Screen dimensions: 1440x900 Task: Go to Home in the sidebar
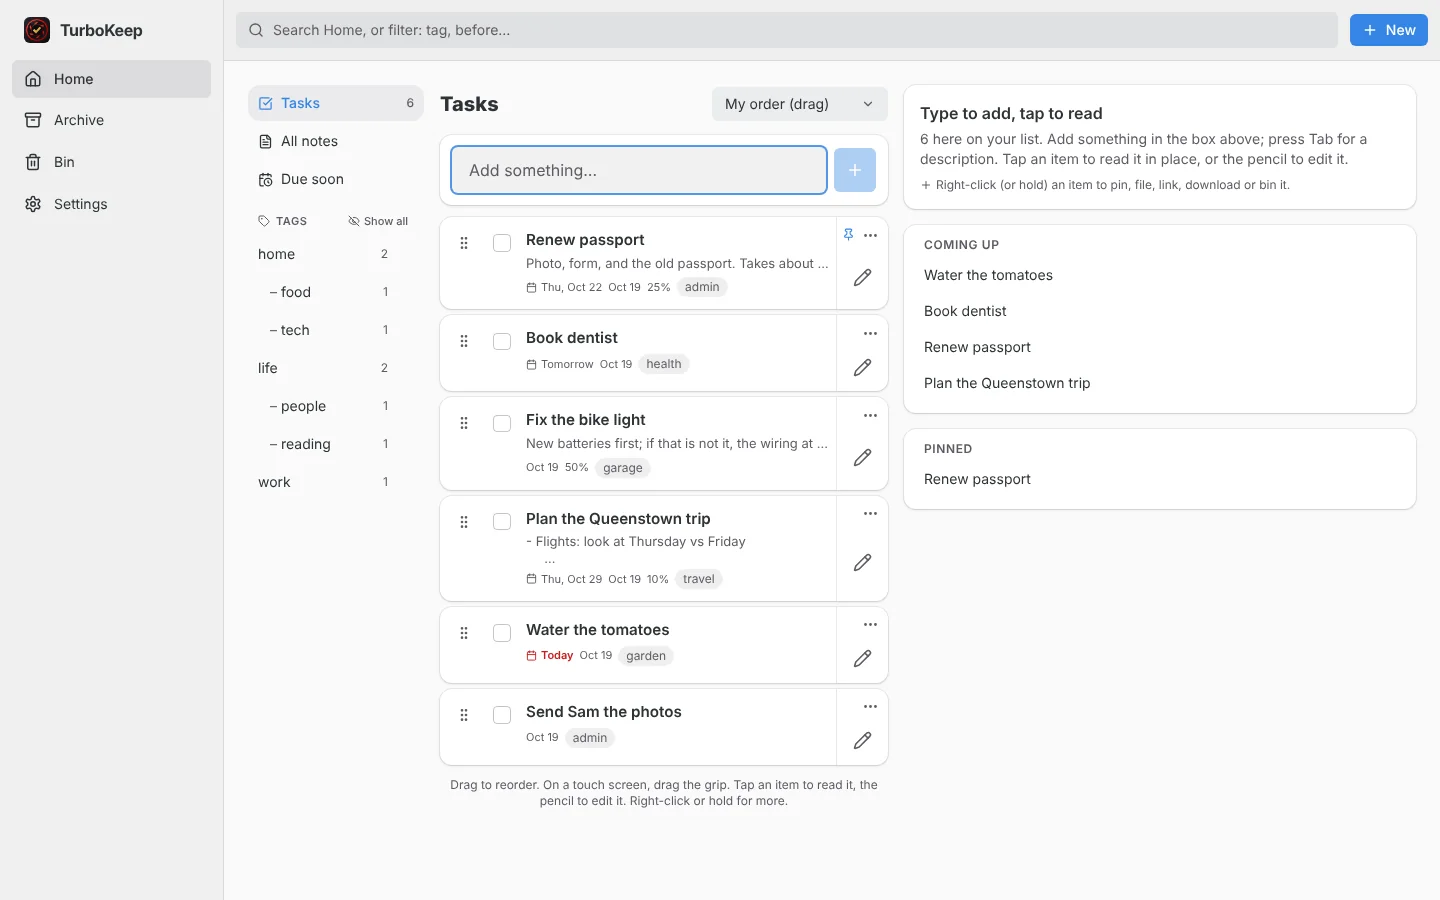point(111,79)
